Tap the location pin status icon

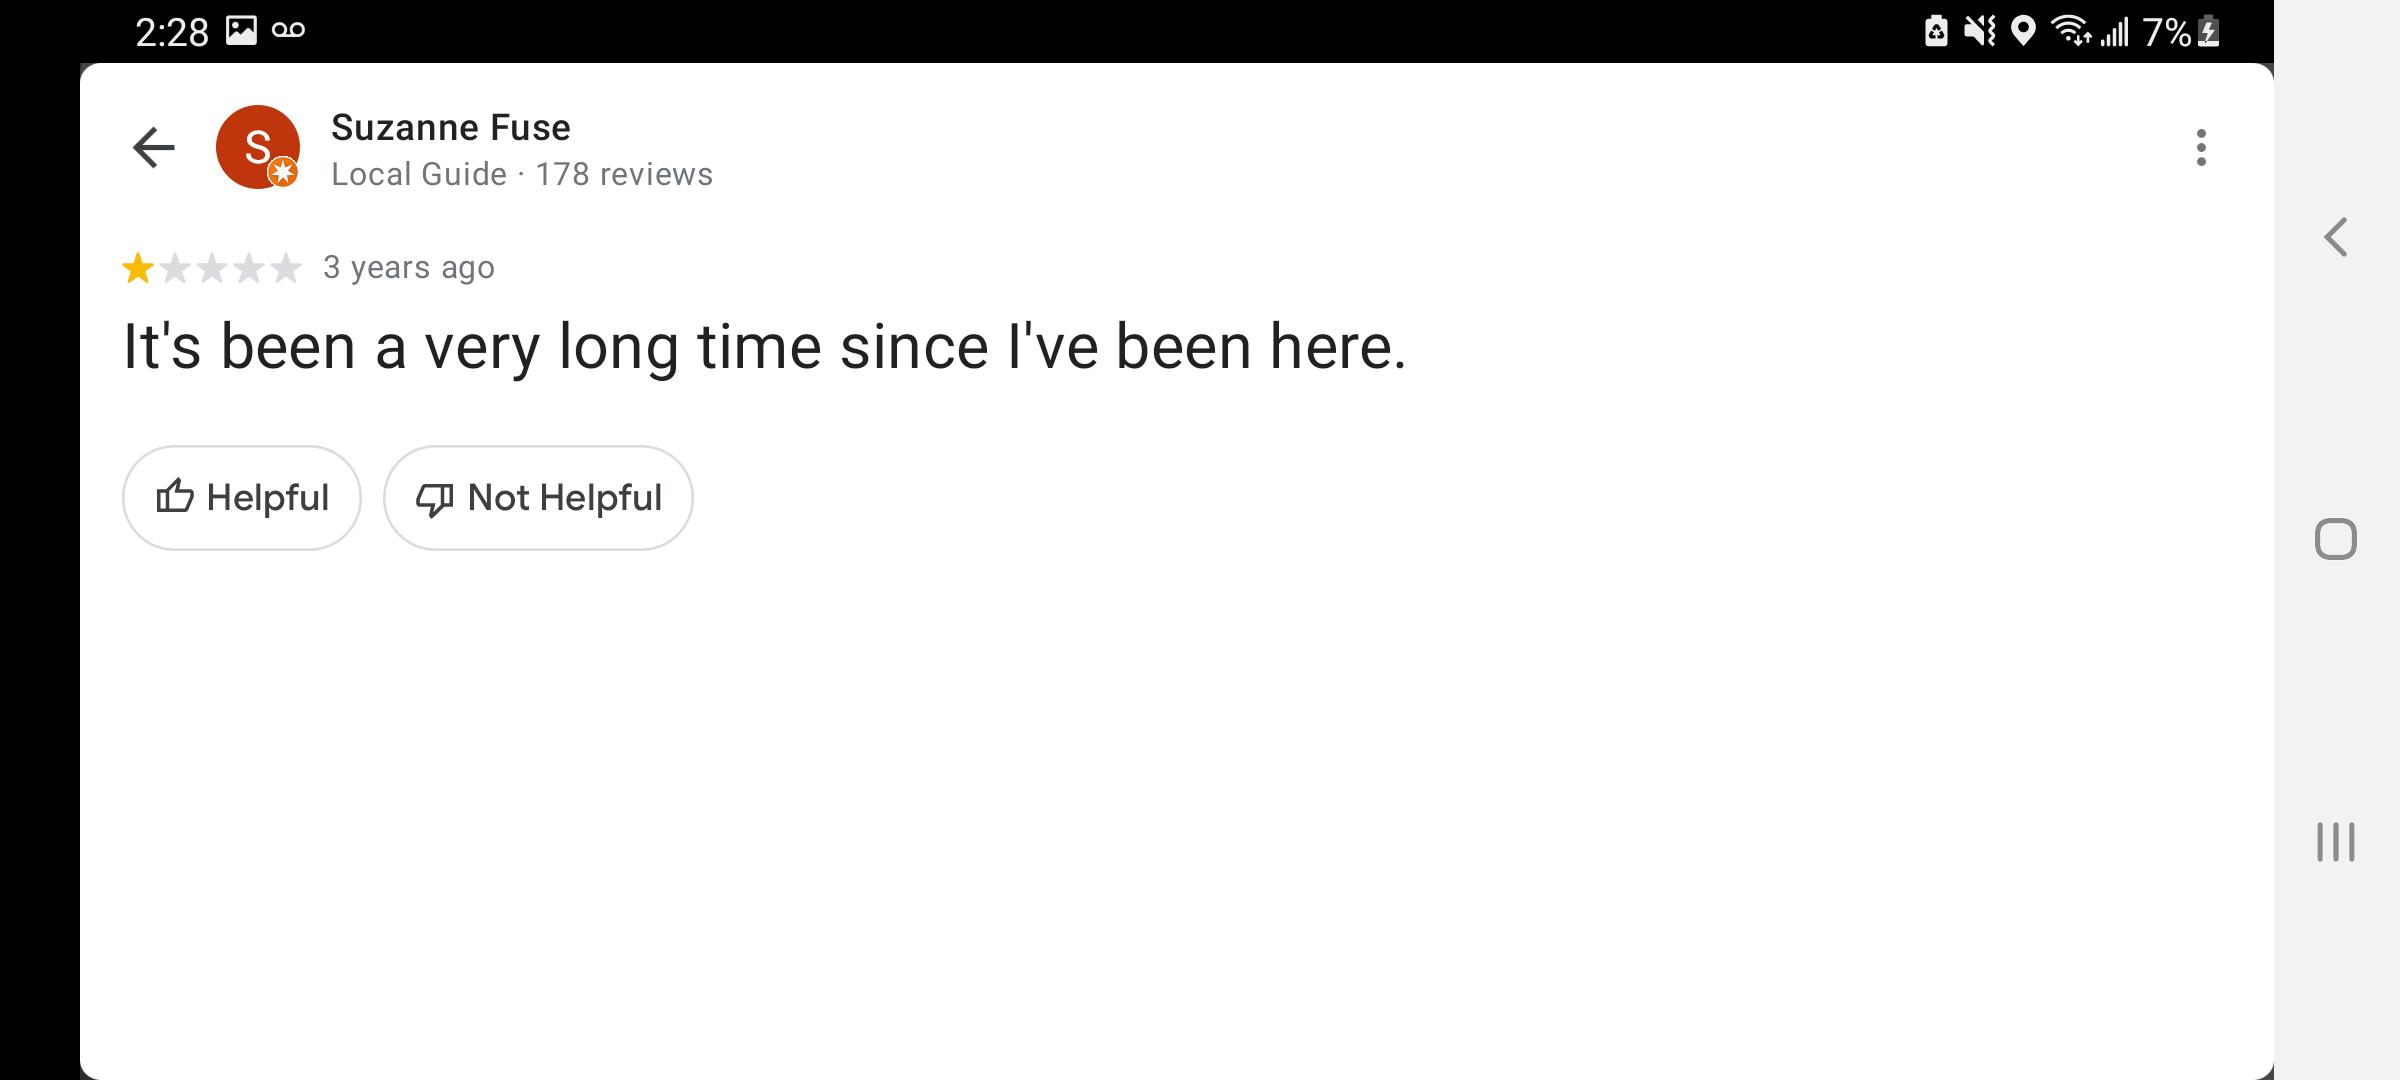coord(2022,32)
